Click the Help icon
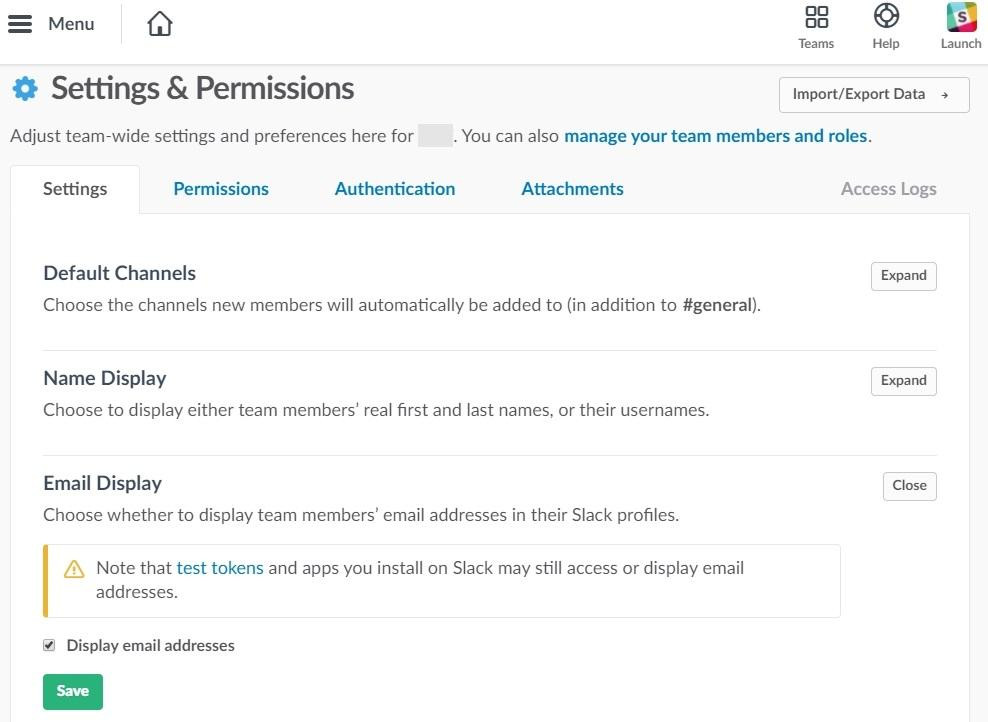Screen dimensions: 988x722 [x=886, y=17]
